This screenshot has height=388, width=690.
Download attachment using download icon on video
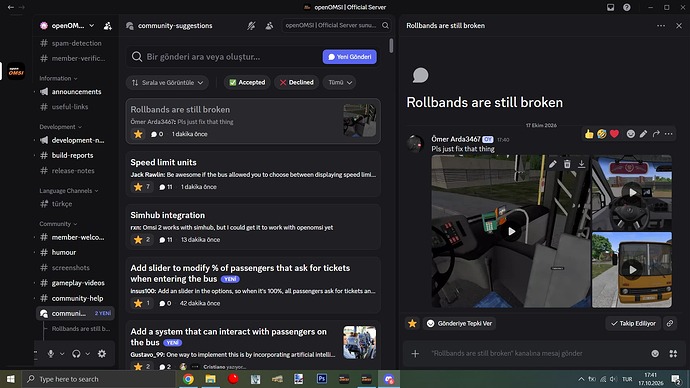pyautogui.click(x=581, y=164)
